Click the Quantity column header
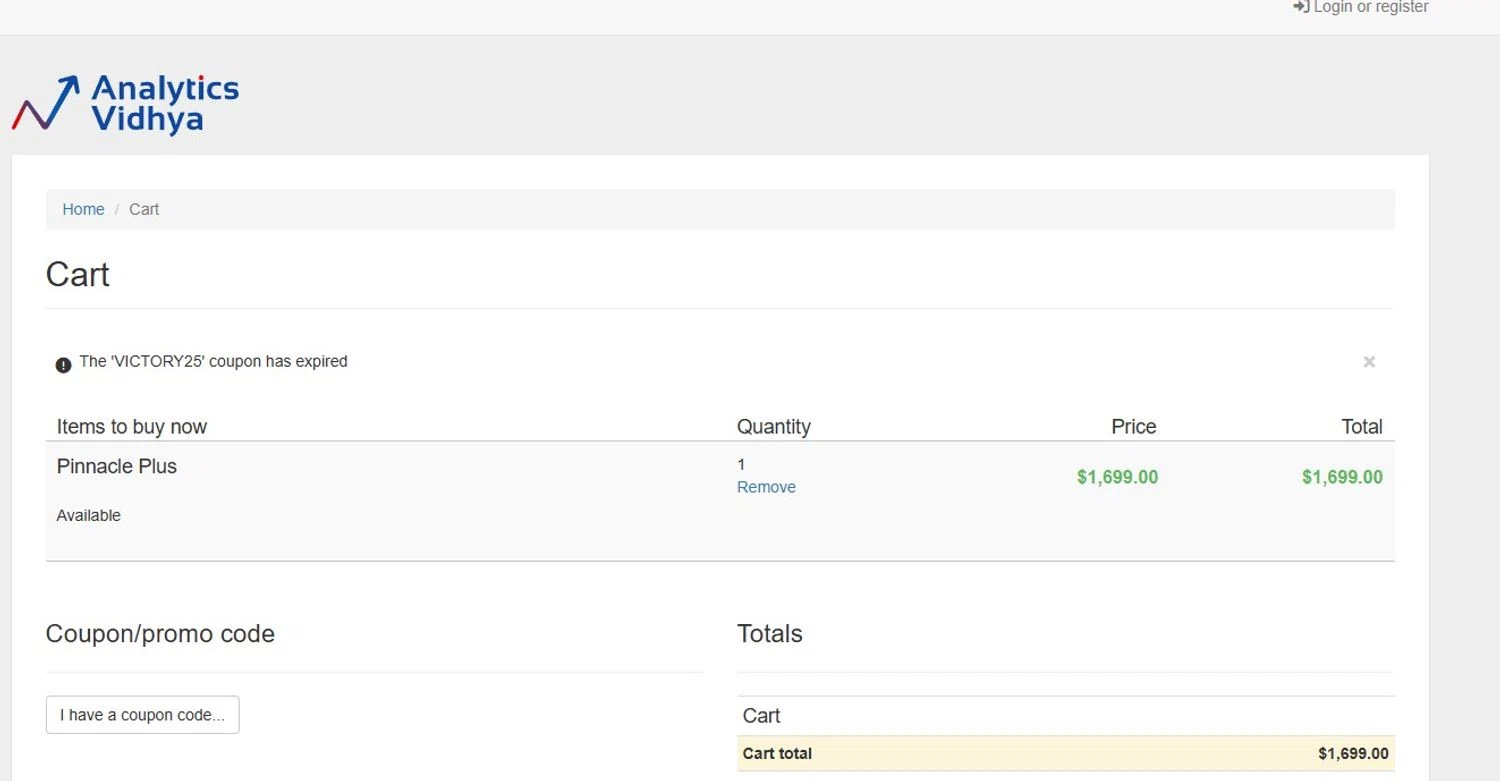 774,427
